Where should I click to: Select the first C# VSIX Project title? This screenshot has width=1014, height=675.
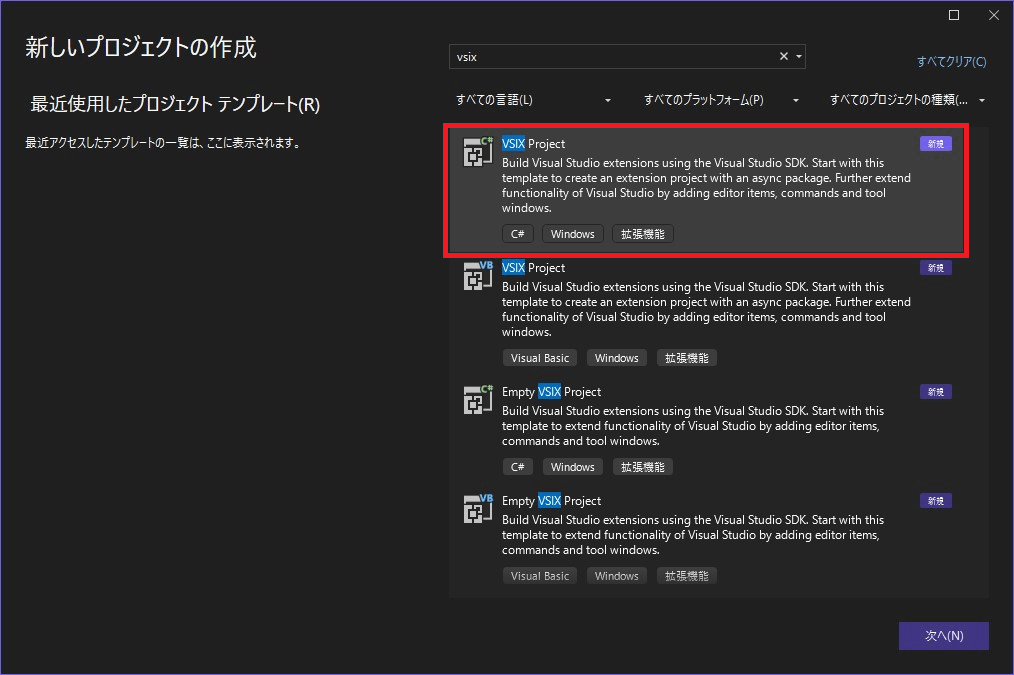[534, 144]
